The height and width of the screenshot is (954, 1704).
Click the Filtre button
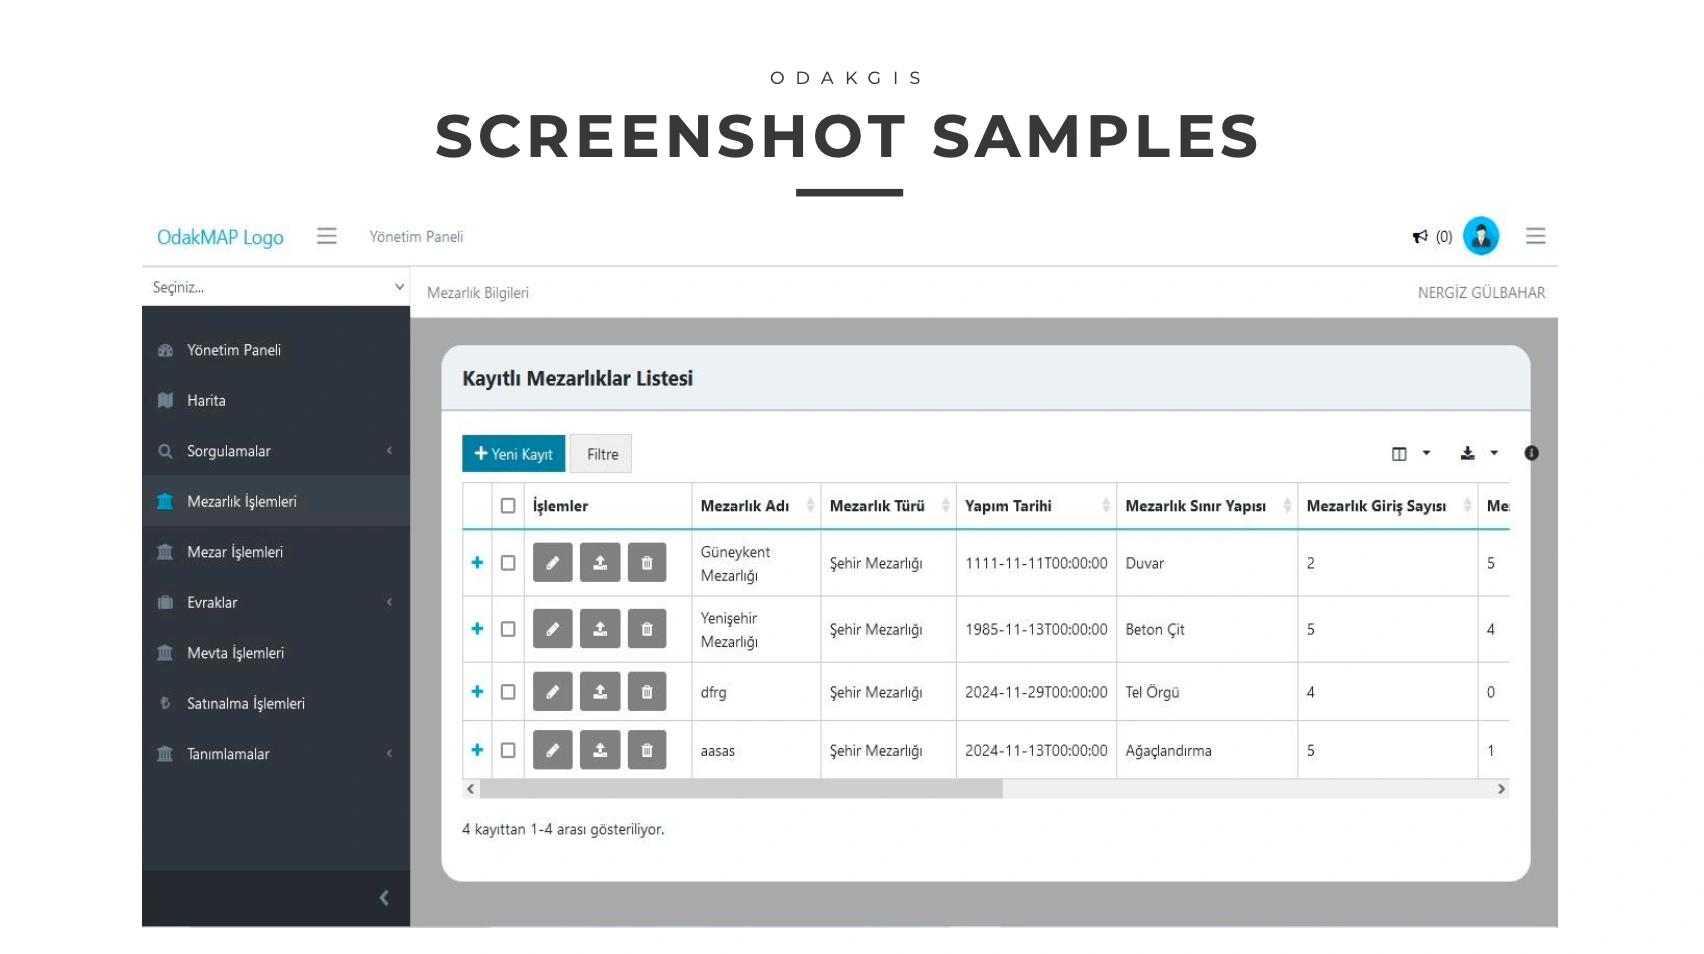coord(602,454)
